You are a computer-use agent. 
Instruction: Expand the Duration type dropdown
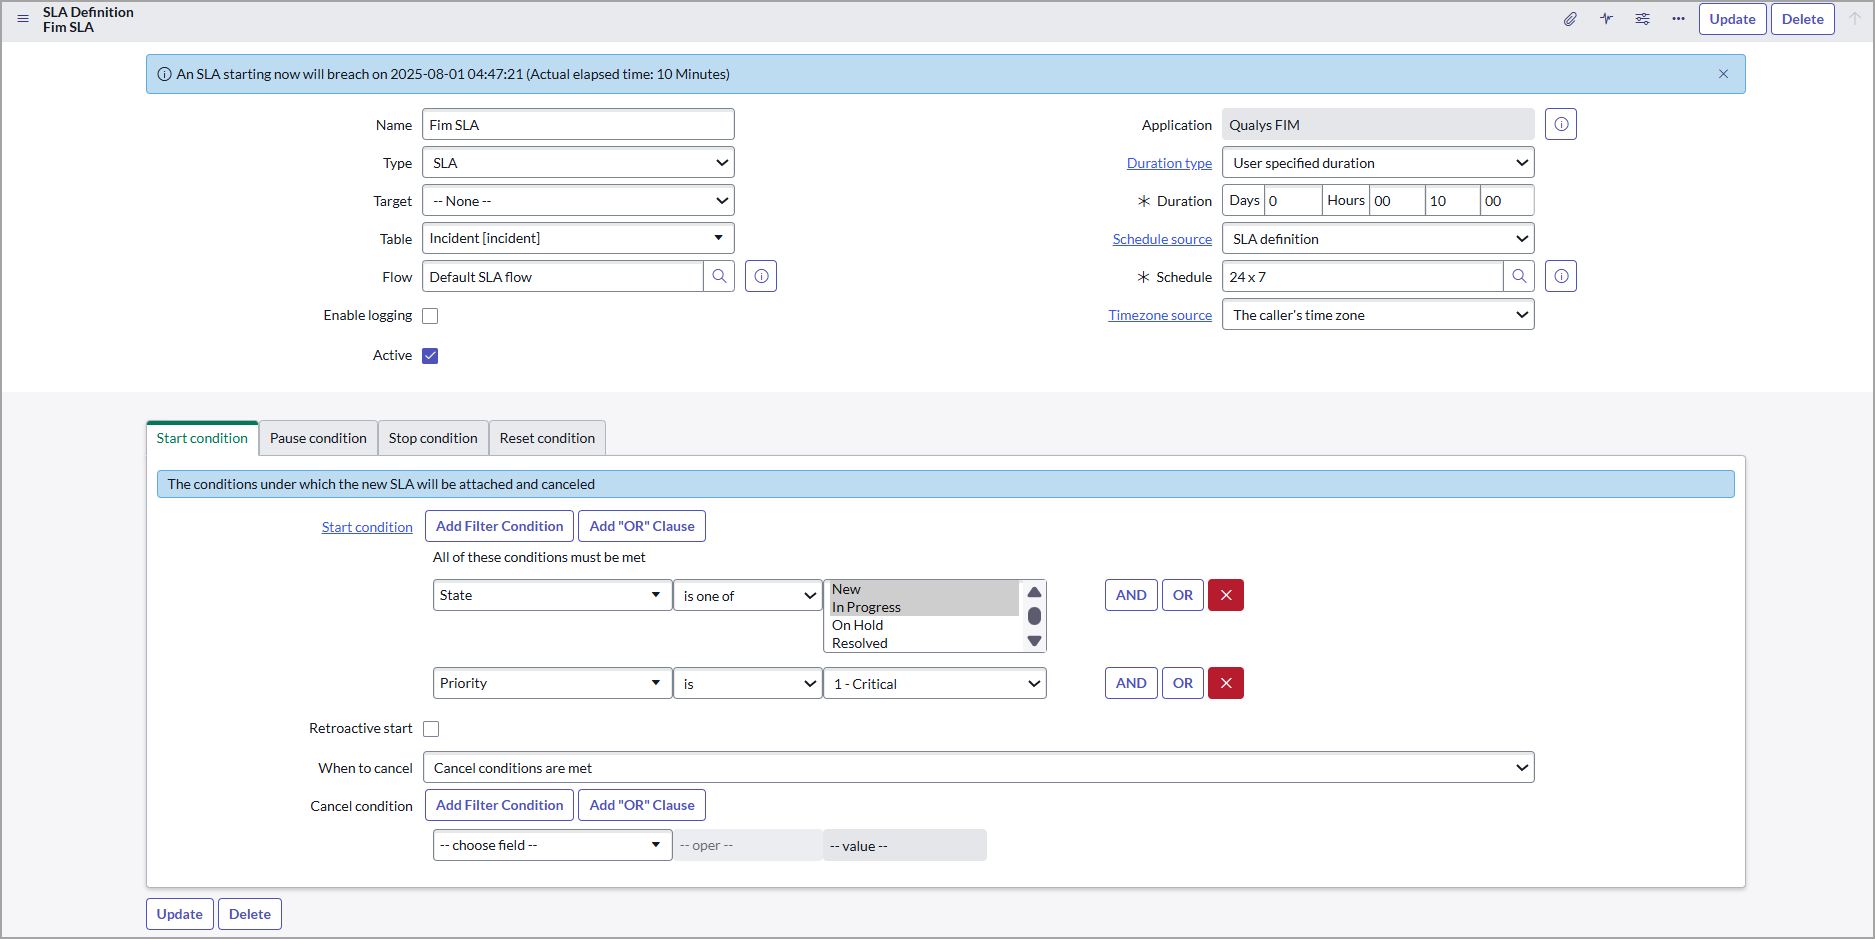pos(1377,163)
